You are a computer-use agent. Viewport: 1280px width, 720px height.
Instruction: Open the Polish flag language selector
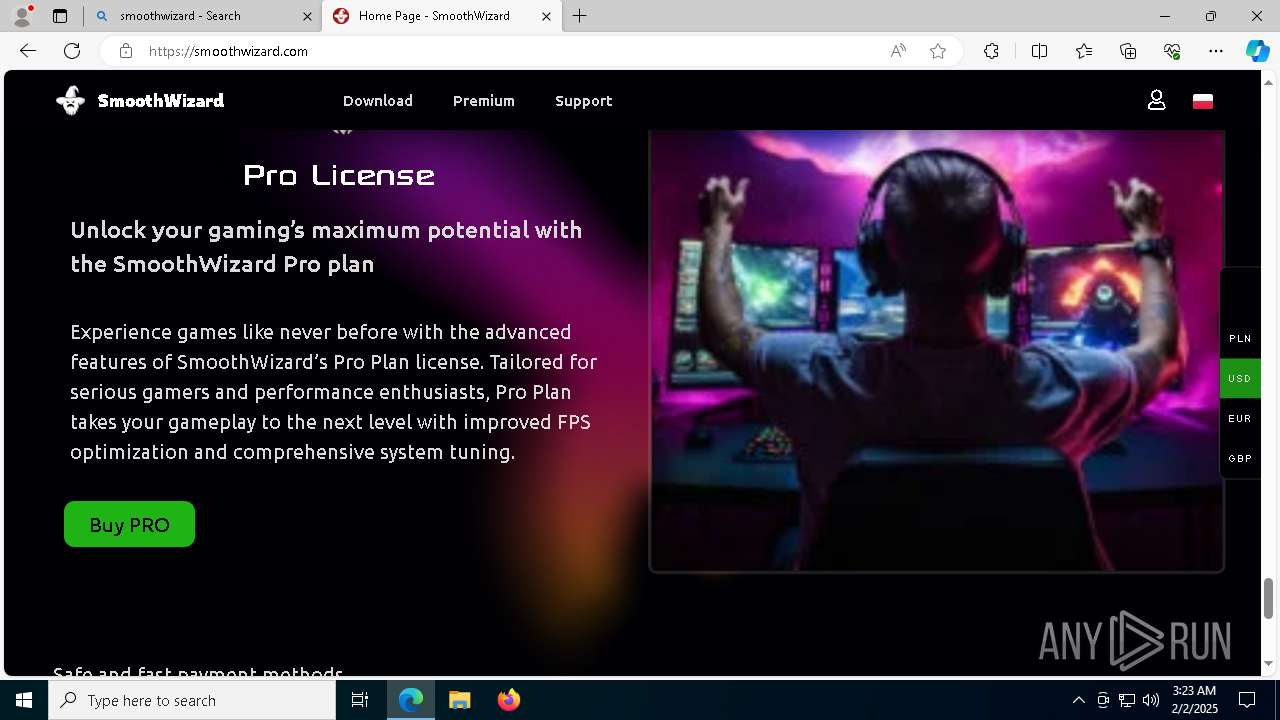(1203, 101)
